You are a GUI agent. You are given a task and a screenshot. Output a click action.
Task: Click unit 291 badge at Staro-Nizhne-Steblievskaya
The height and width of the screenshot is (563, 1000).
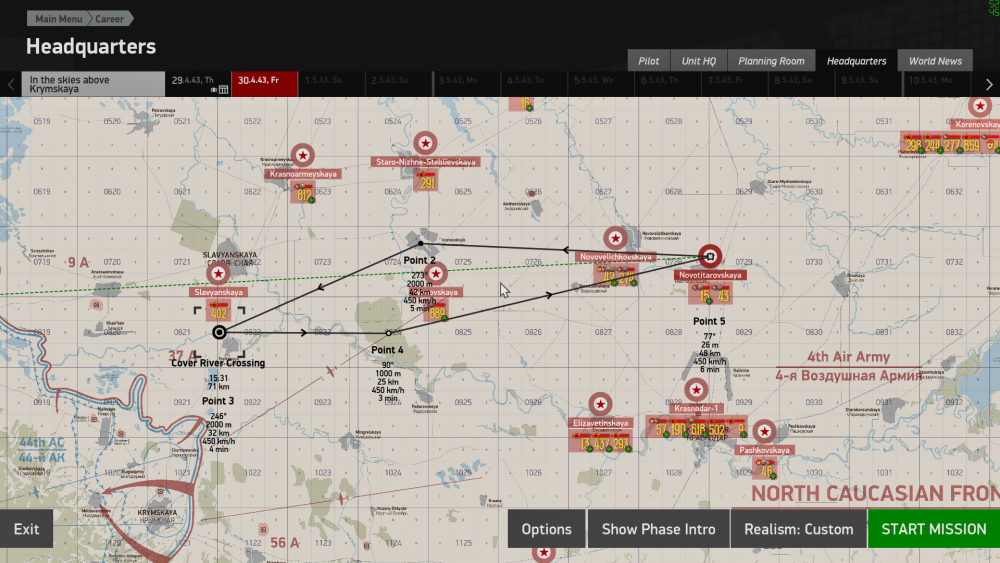[425, 181]
